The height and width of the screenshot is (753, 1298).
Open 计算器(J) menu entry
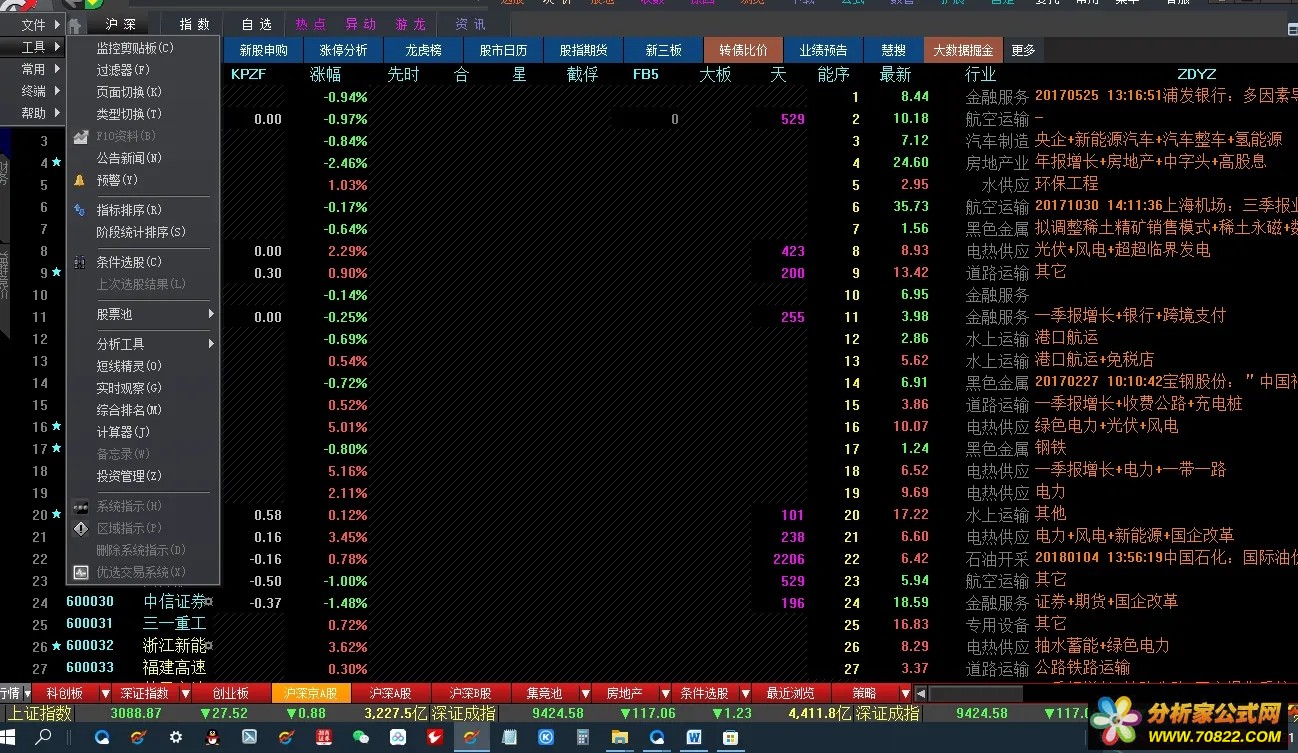[143, 432]
